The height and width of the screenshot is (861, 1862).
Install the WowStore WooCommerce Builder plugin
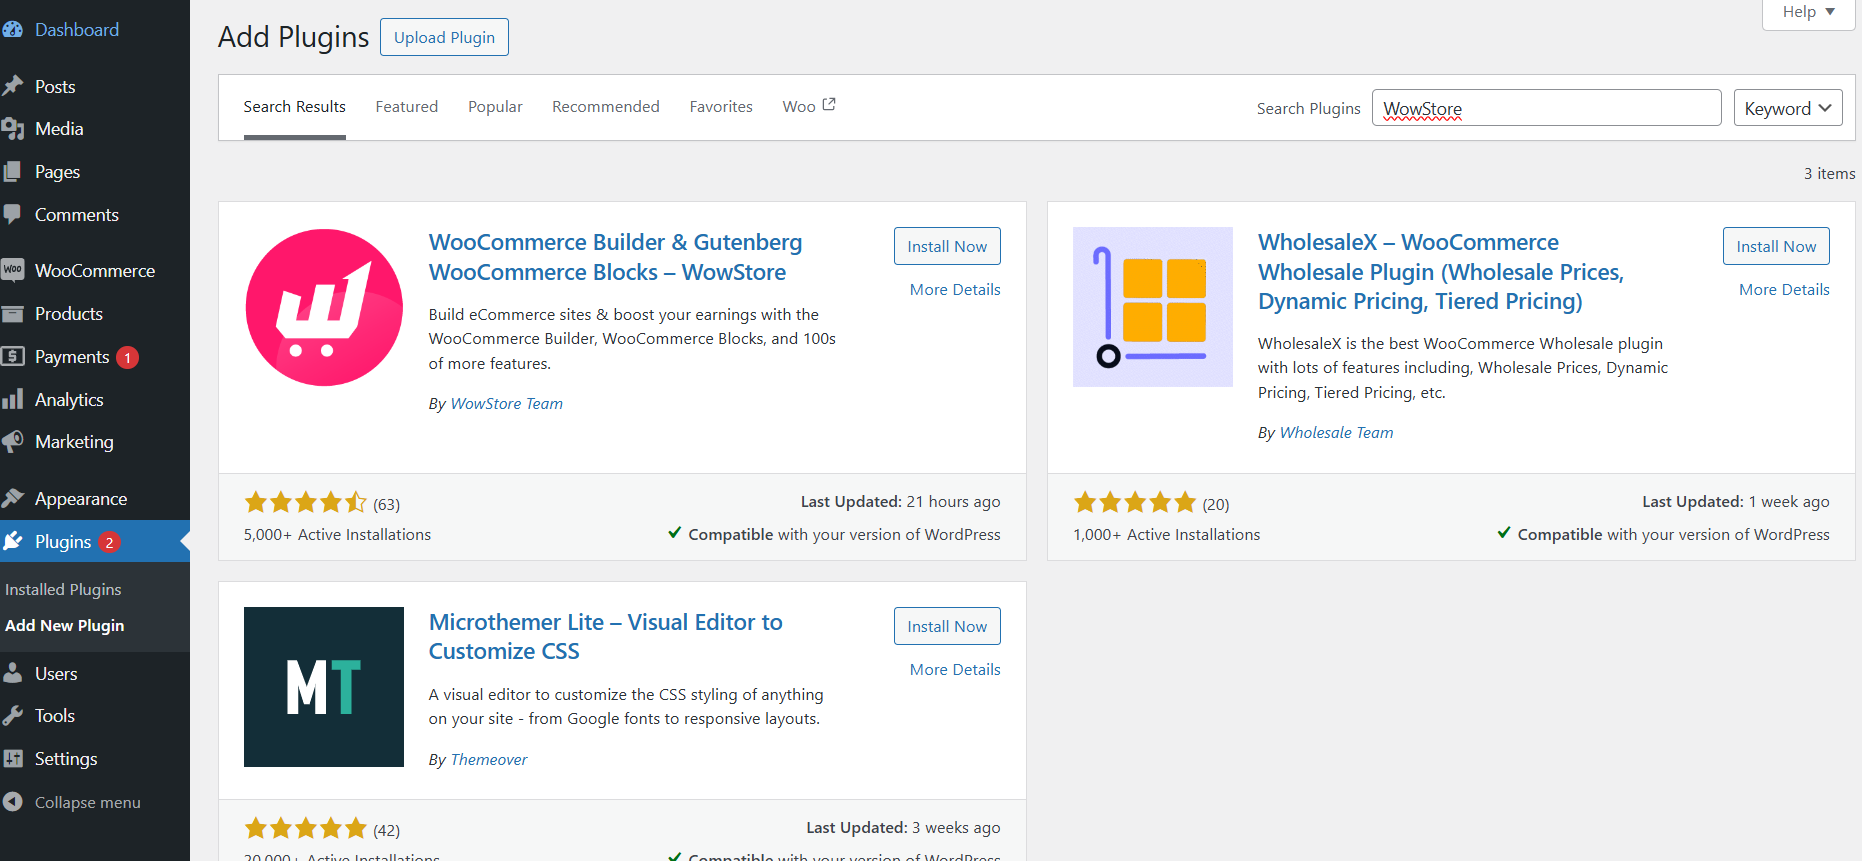(x=947, y=246)
